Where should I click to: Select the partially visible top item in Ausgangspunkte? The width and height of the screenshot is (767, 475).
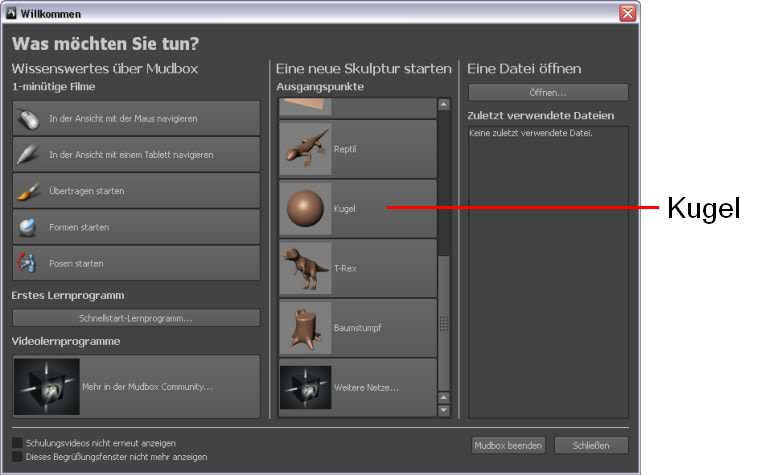click(358, 108)
